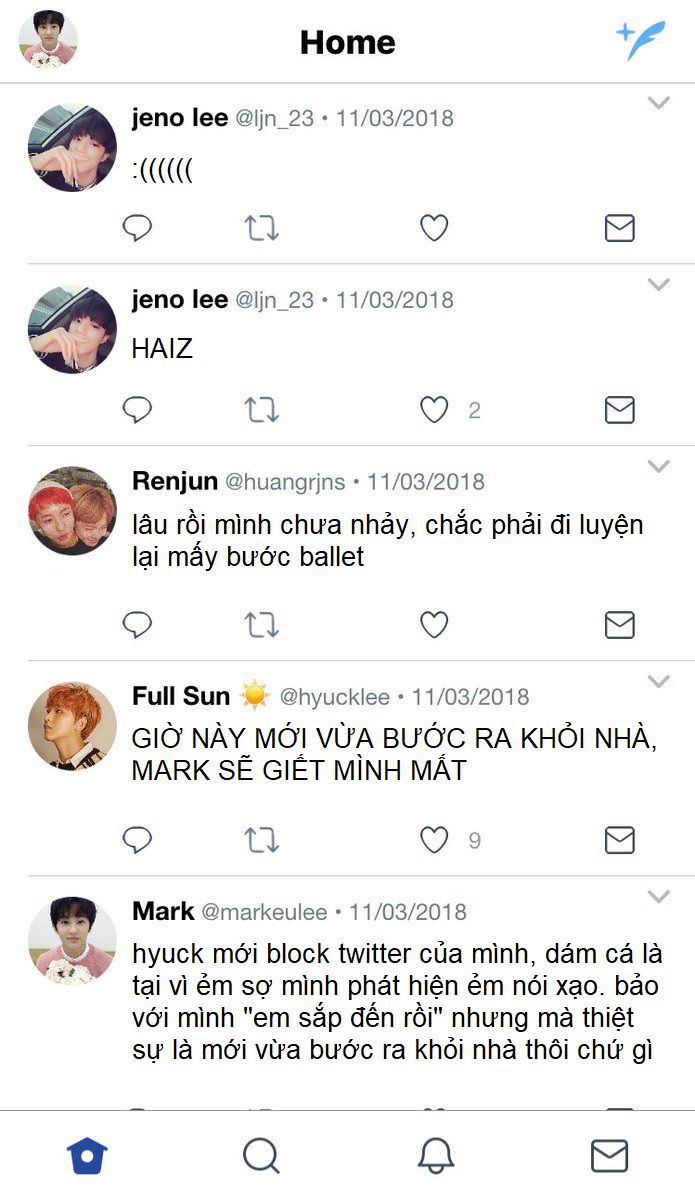Open own profile picture in the header

click(x=48, y=40)
